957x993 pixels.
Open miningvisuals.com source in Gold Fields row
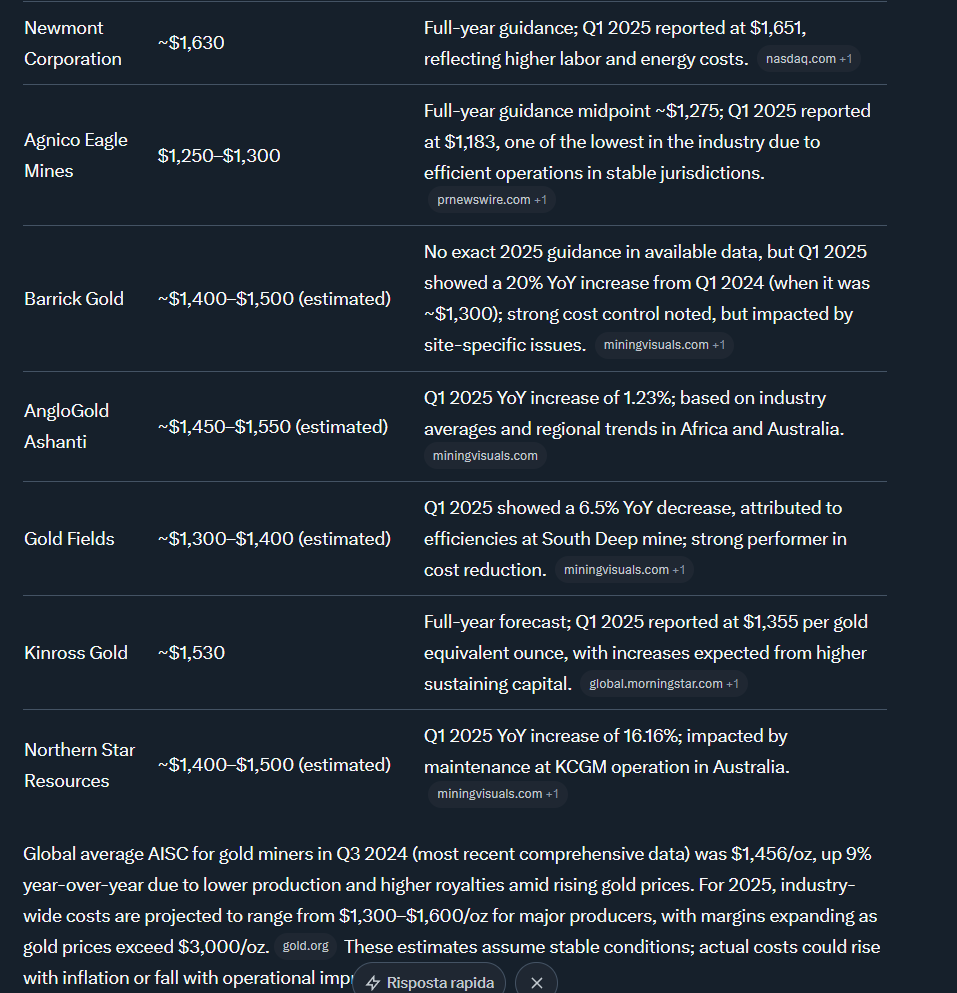625,570
